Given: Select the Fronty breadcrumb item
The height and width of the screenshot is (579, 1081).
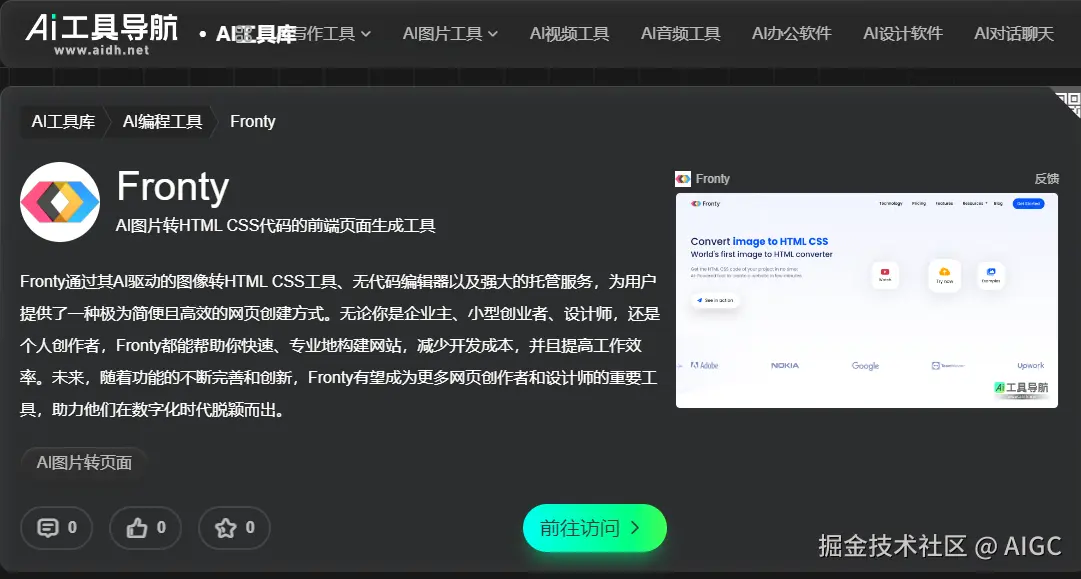Looking at the screenshot, I should click(x=252, y=122).
